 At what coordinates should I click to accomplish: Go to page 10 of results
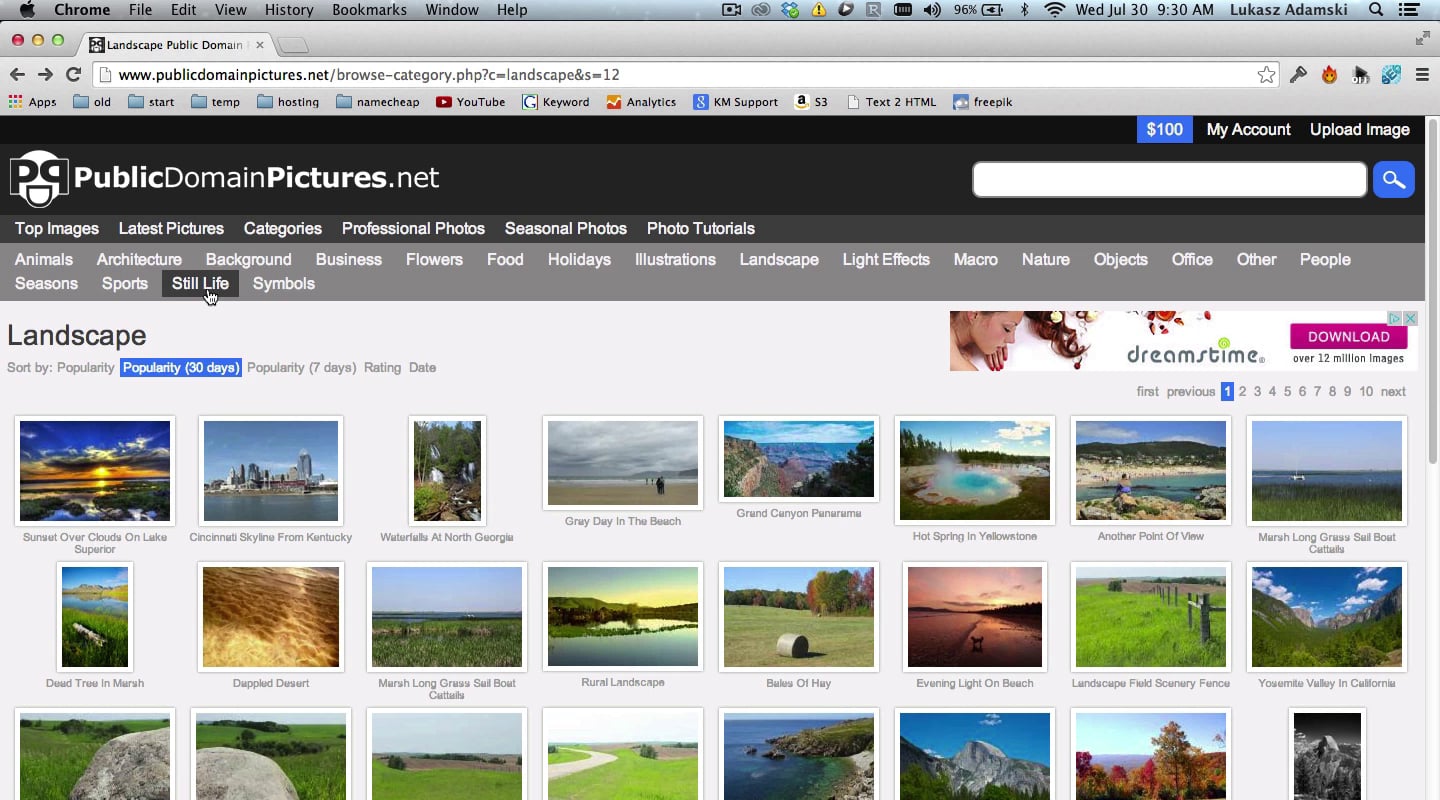[1366, 392]
